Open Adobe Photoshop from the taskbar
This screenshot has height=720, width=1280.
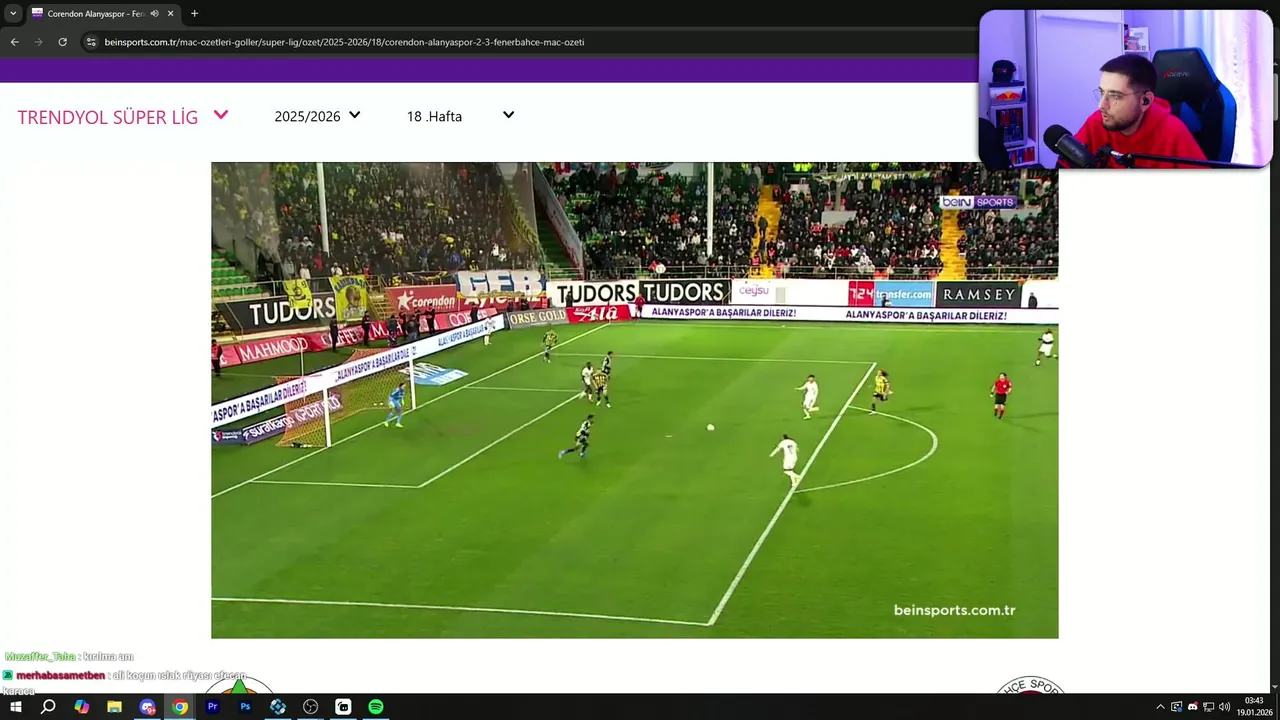coord(245,707)
